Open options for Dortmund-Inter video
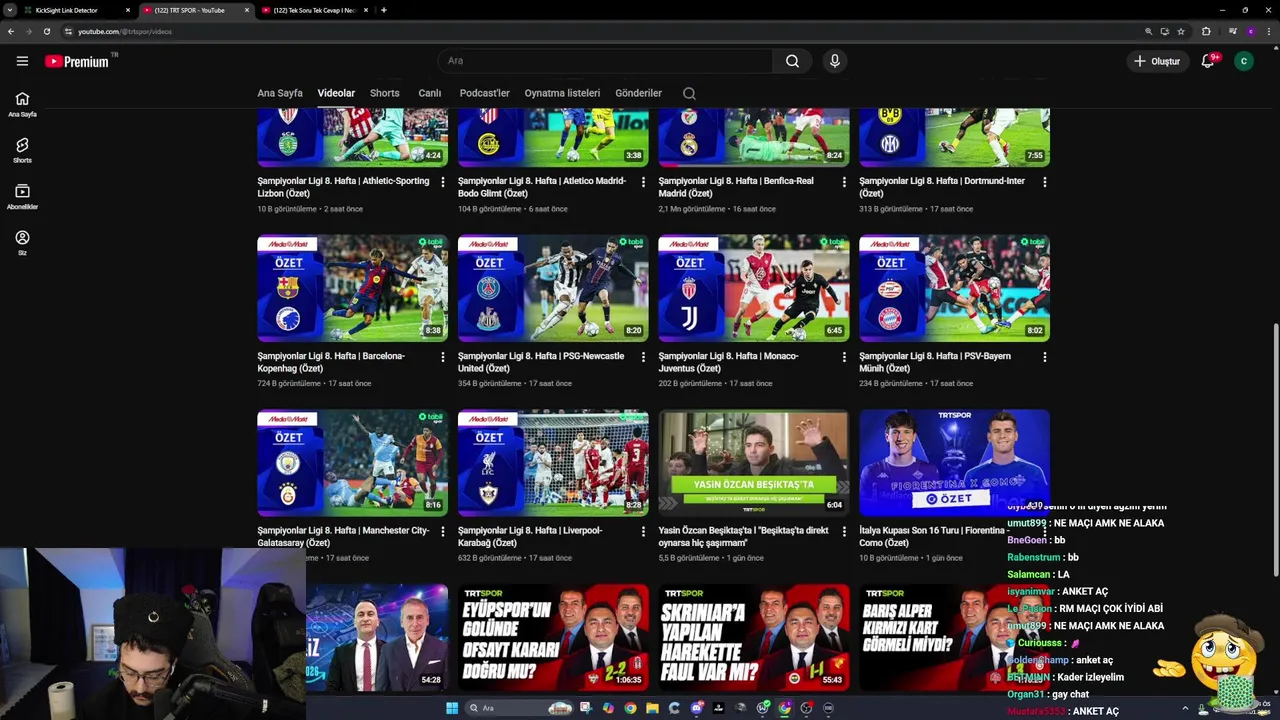Image resolution: width=1280 pixels, height=720 pixels. pos(1045,182)
